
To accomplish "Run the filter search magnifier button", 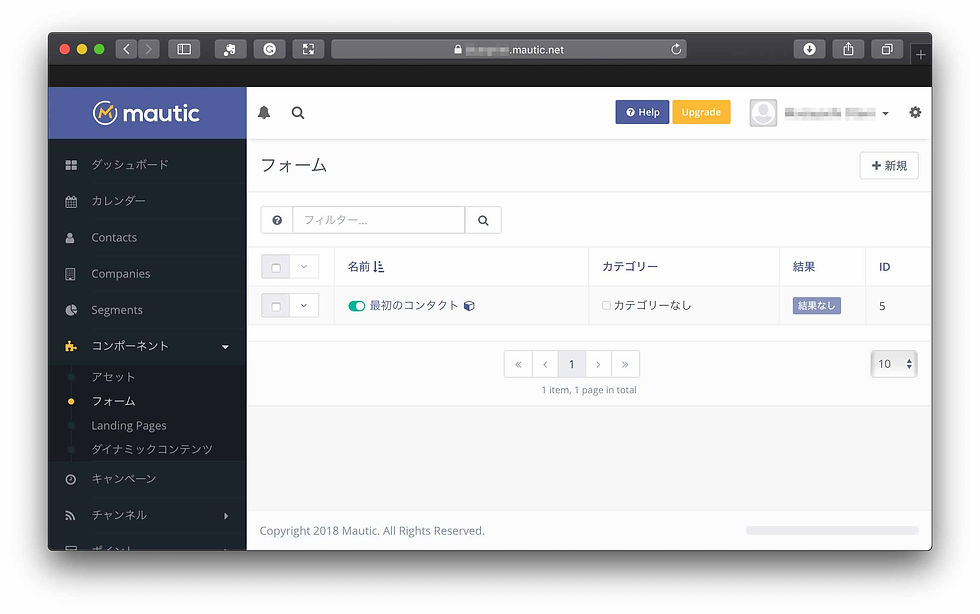I will click(x=483, y=220).
